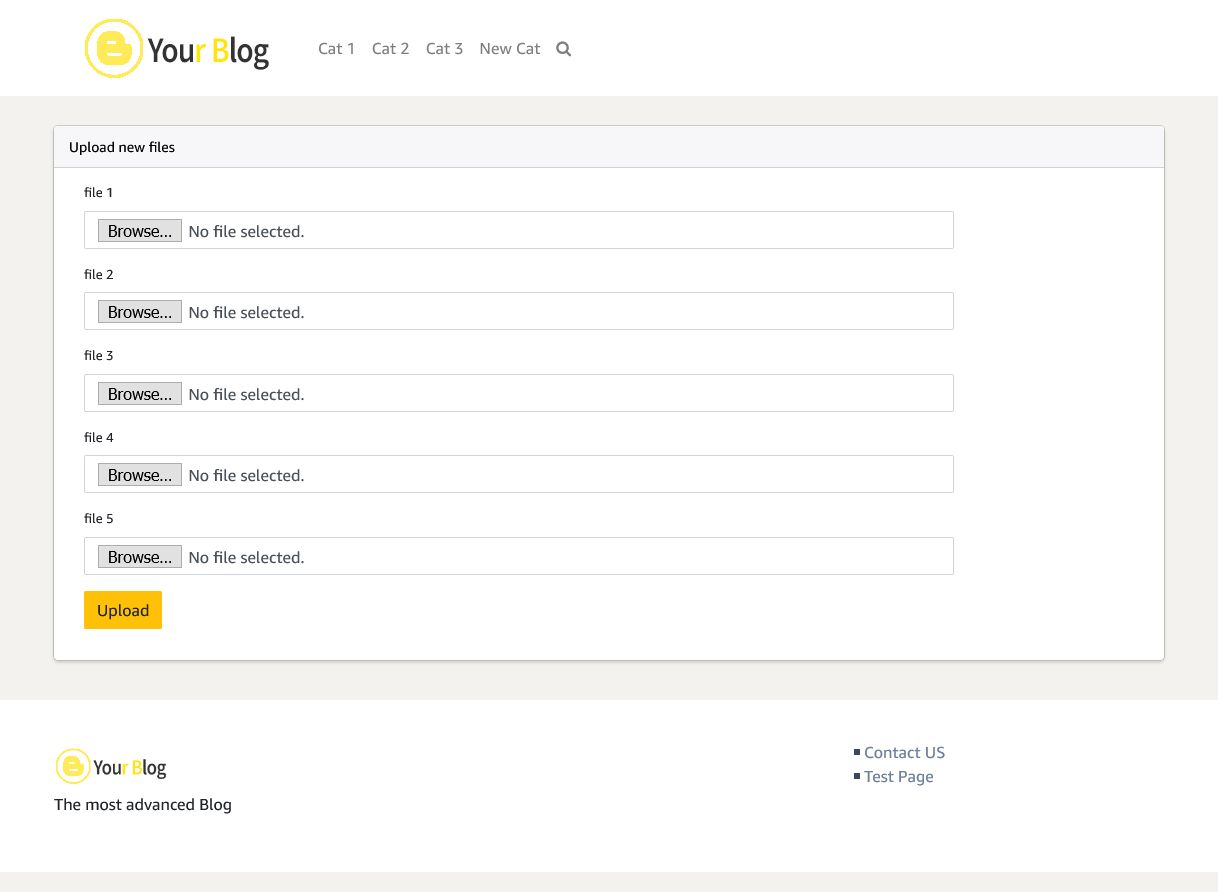Click 'No file selected.' in file 5 field
This screenshot has width=1218, height=892.
(246, 557)
